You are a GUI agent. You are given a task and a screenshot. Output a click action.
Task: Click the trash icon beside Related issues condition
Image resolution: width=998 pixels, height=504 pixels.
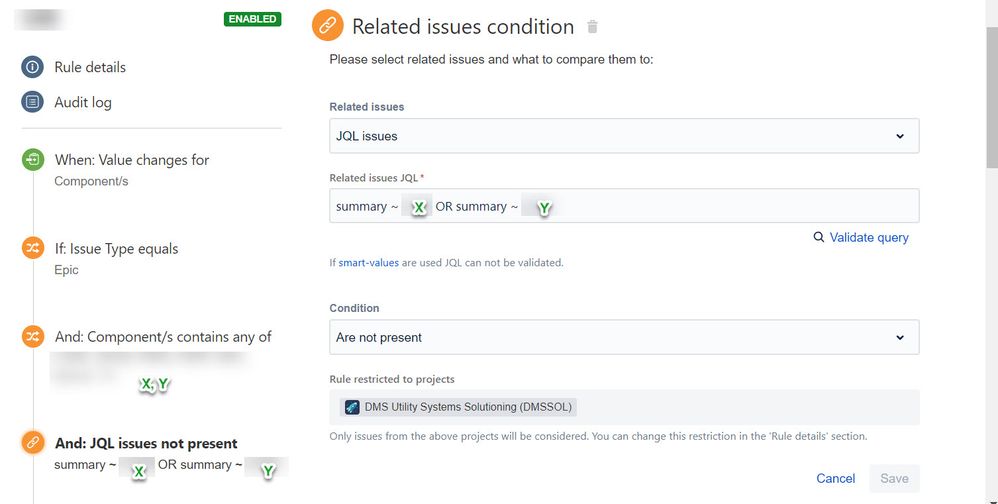tap(593, 27)
